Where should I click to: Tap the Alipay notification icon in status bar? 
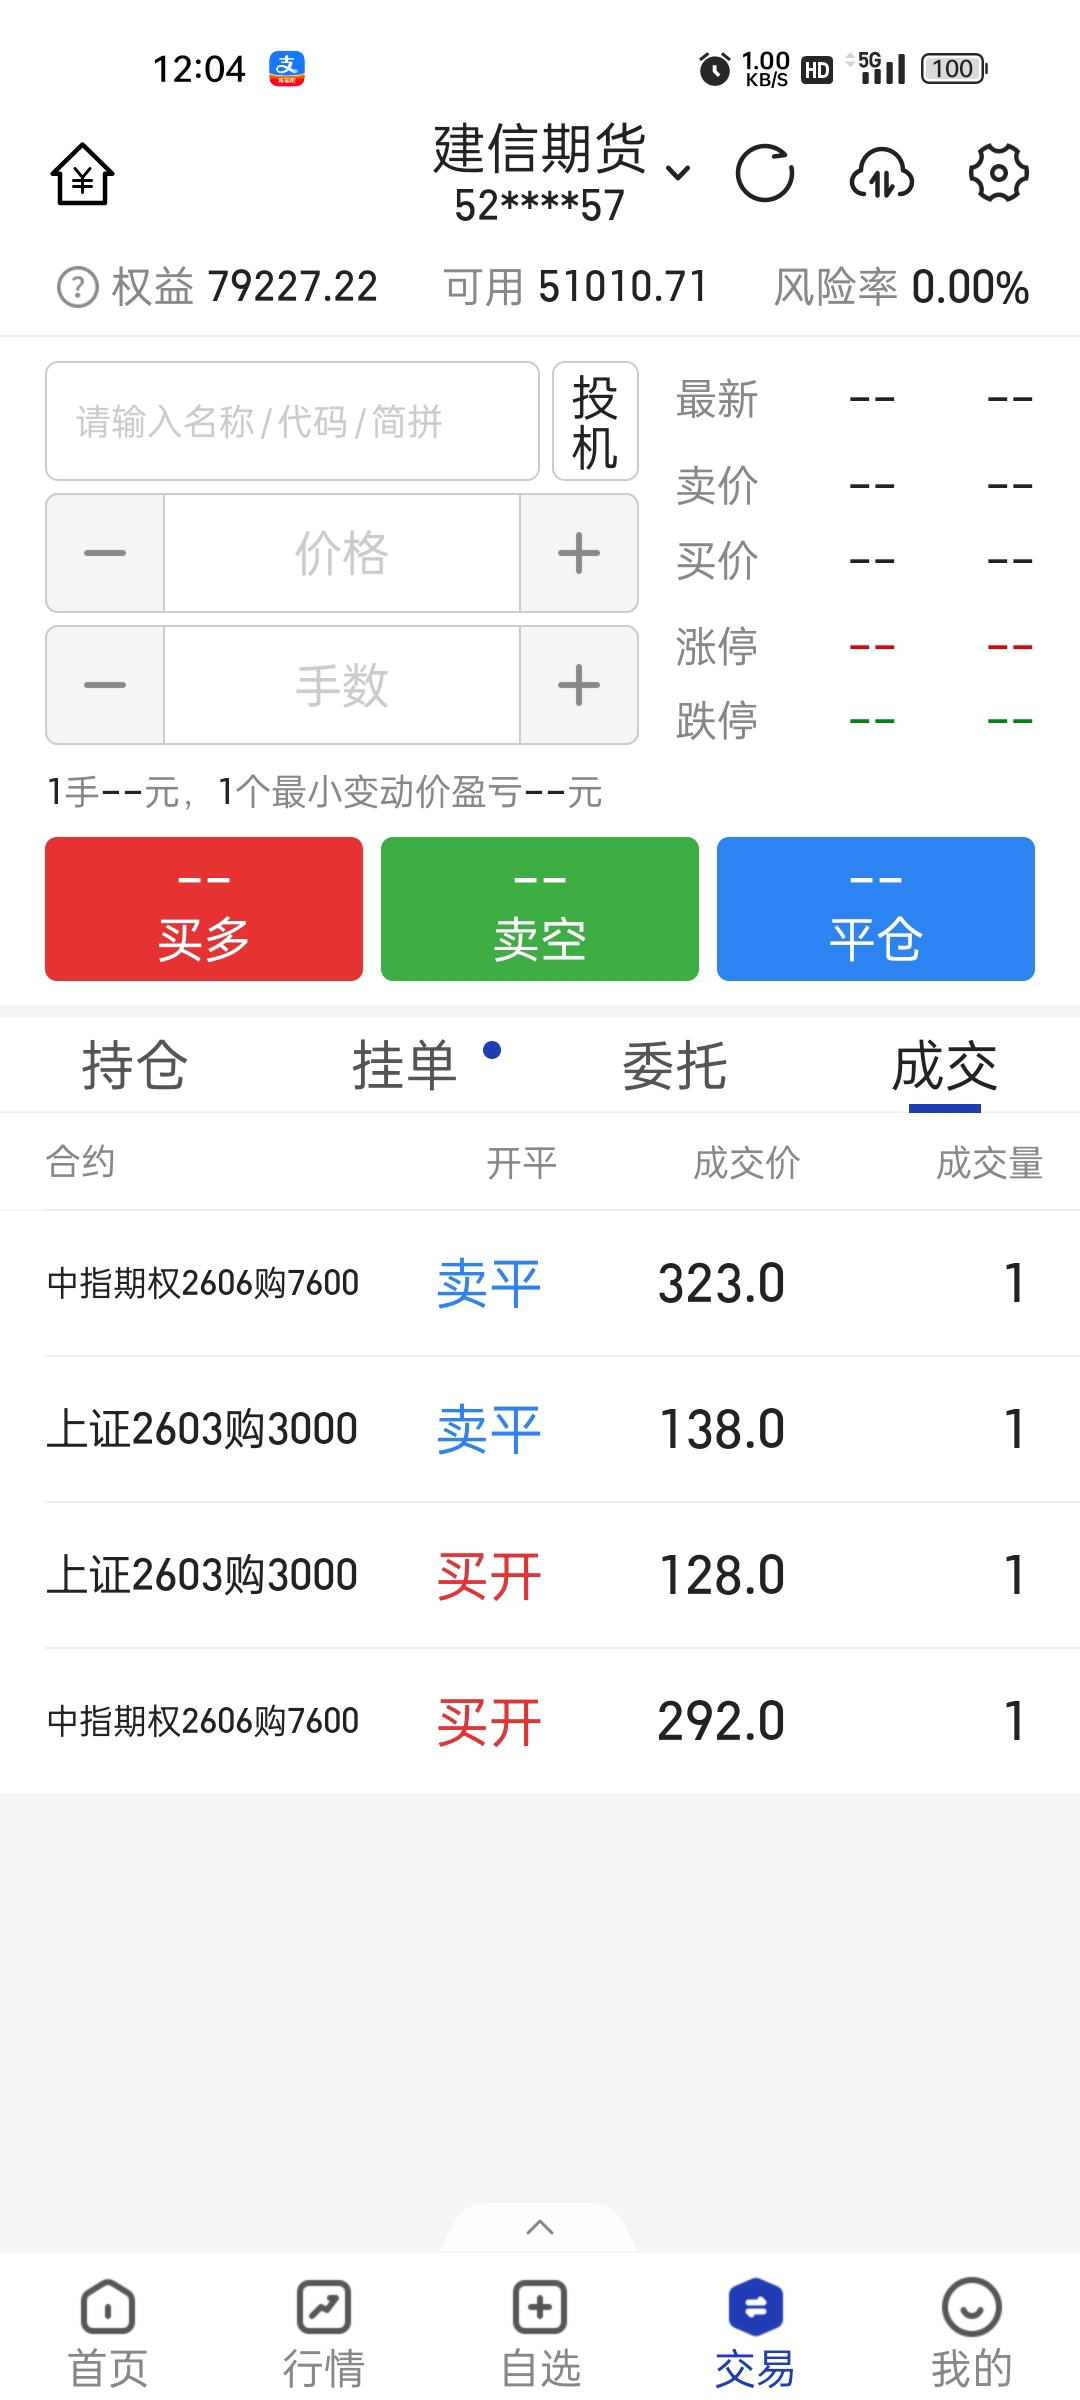(287, 69)
